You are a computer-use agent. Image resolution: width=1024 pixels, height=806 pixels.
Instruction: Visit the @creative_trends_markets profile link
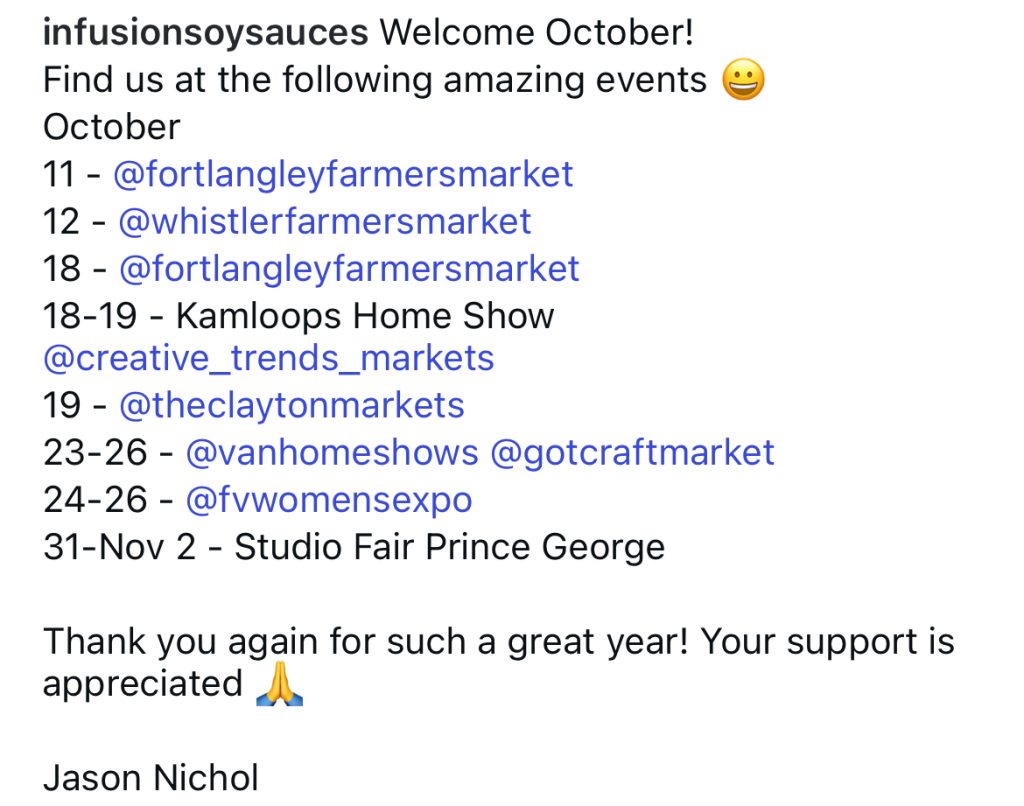coord(268,358)
